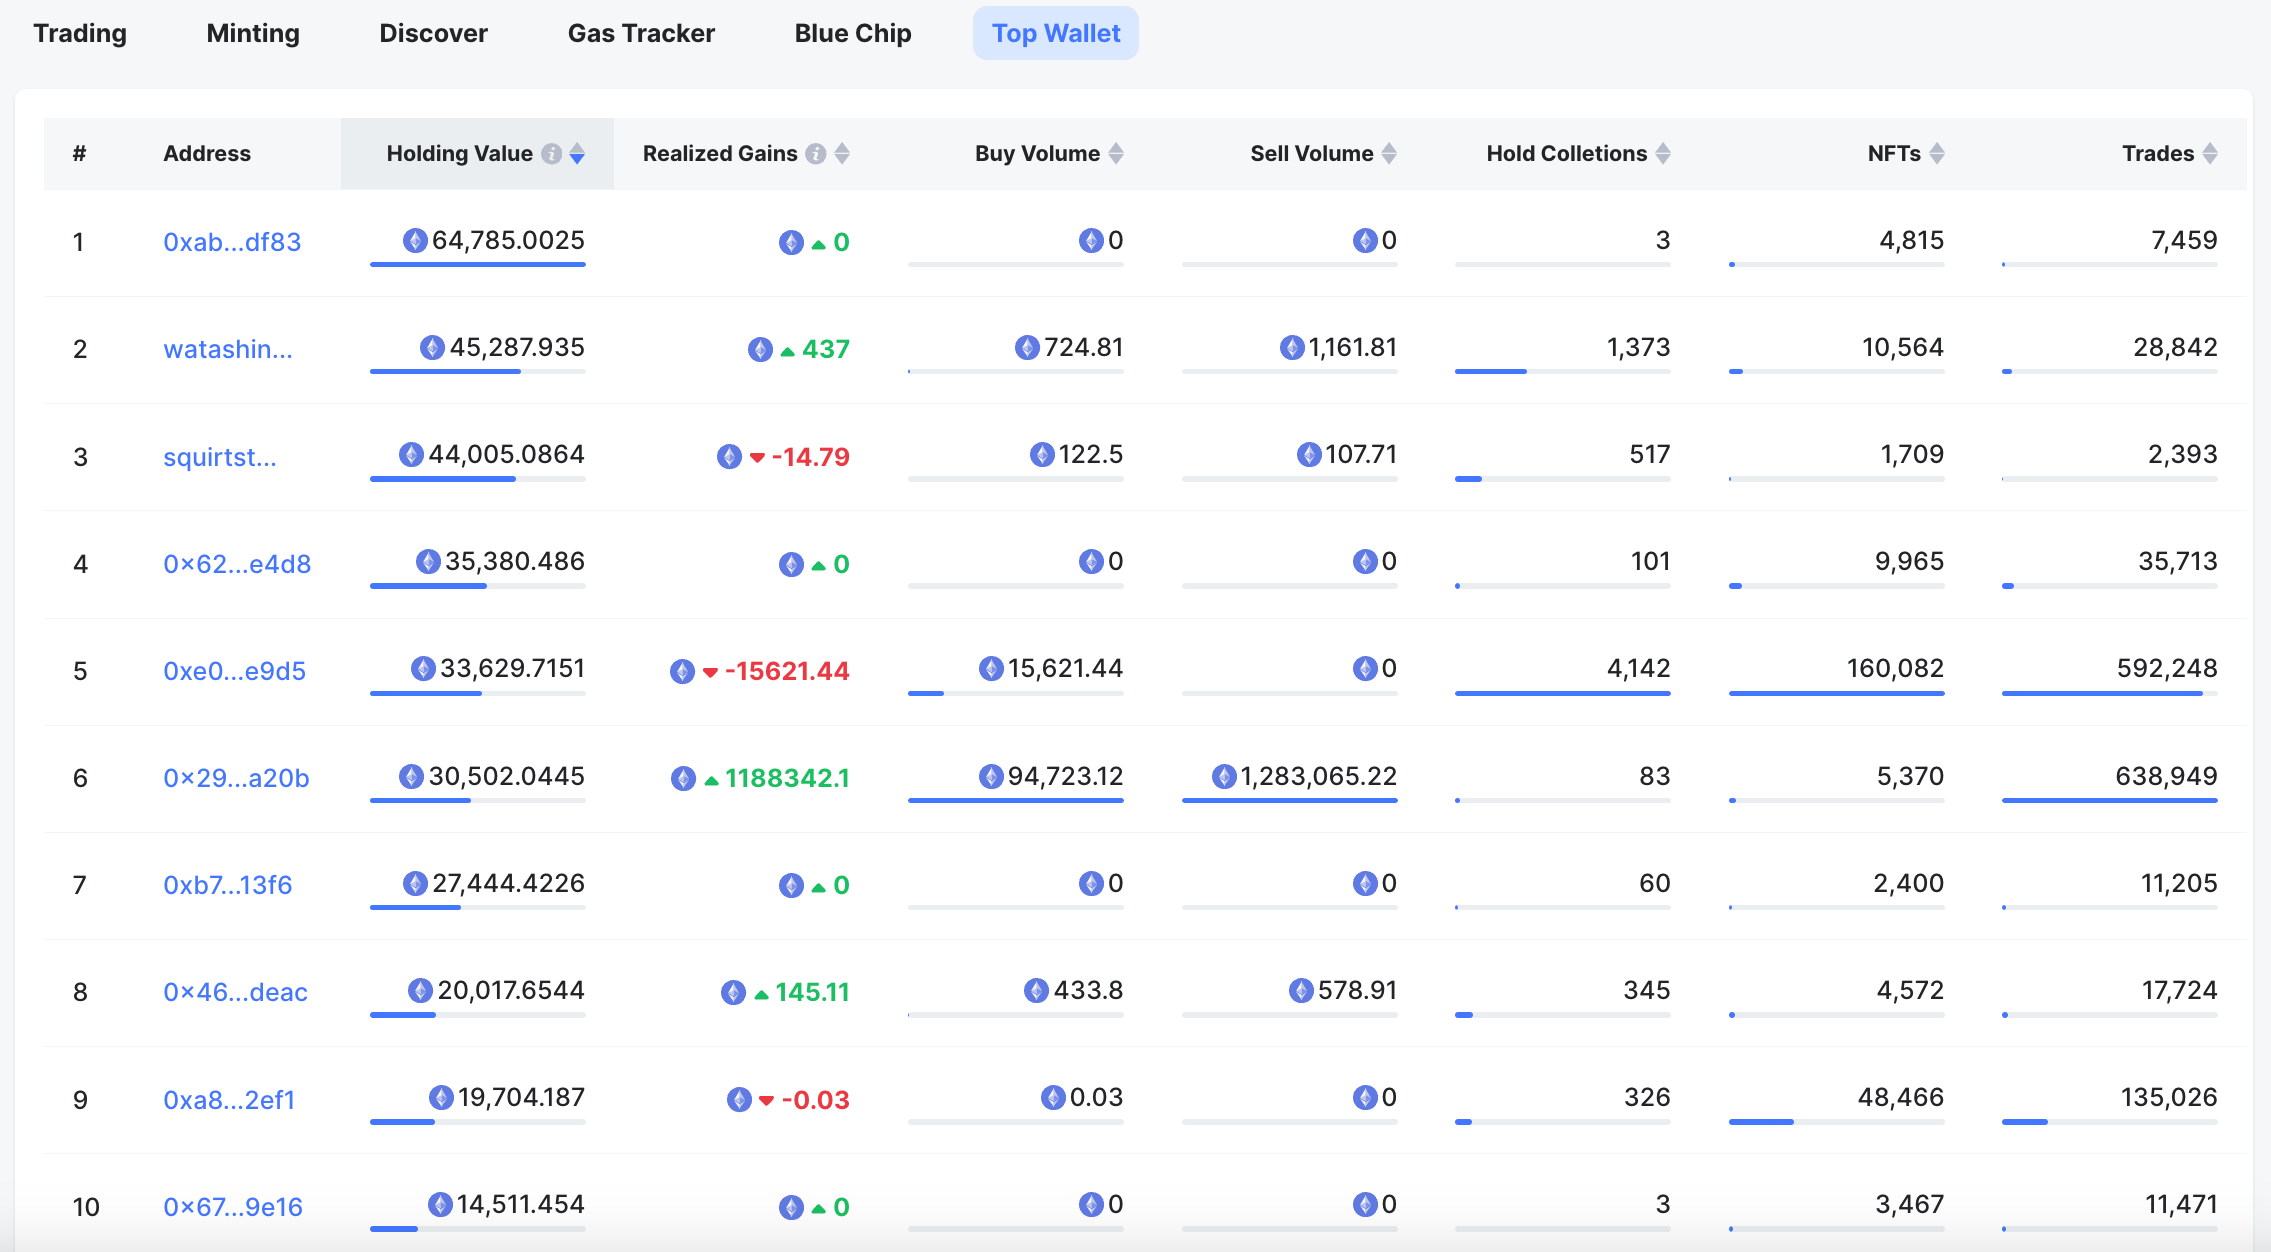The width and height of the screenshot is (2271, 1252).
Task: Click ETH icon beside 45,287.935 holding value
Action: [432, 347]
